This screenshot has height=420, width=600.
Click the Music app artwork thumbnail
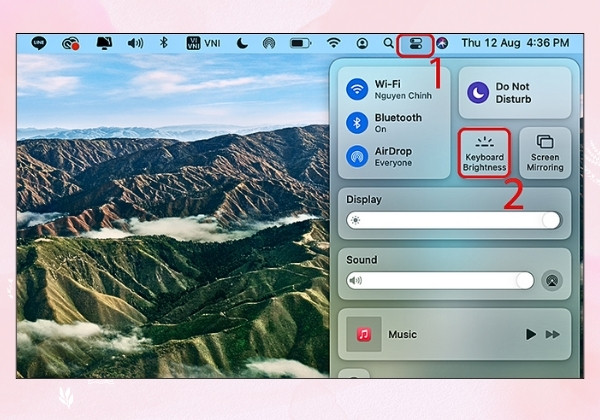pyautogui.click(x=364, y=334)
